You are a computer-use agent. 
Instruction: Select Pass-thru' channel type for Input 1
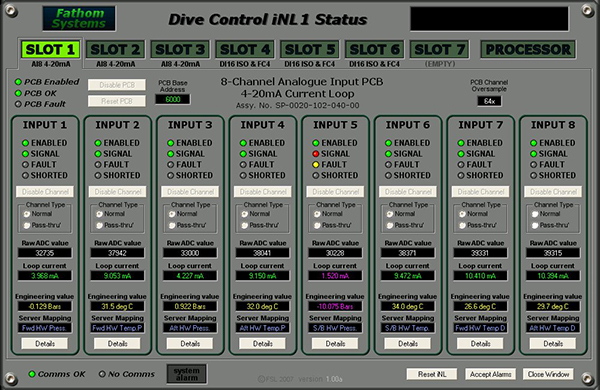[27, 226]
